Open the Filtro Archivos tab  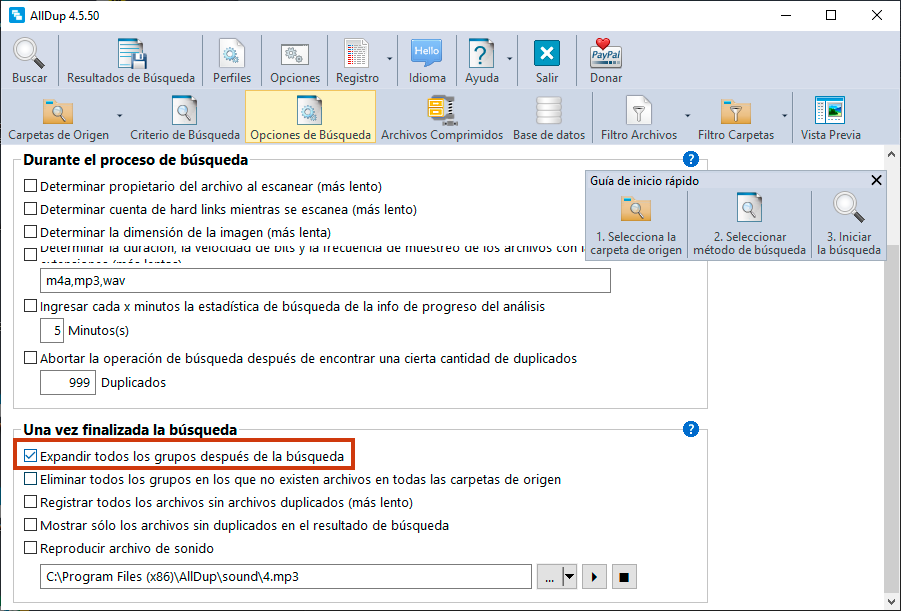[x=638, y=118]
